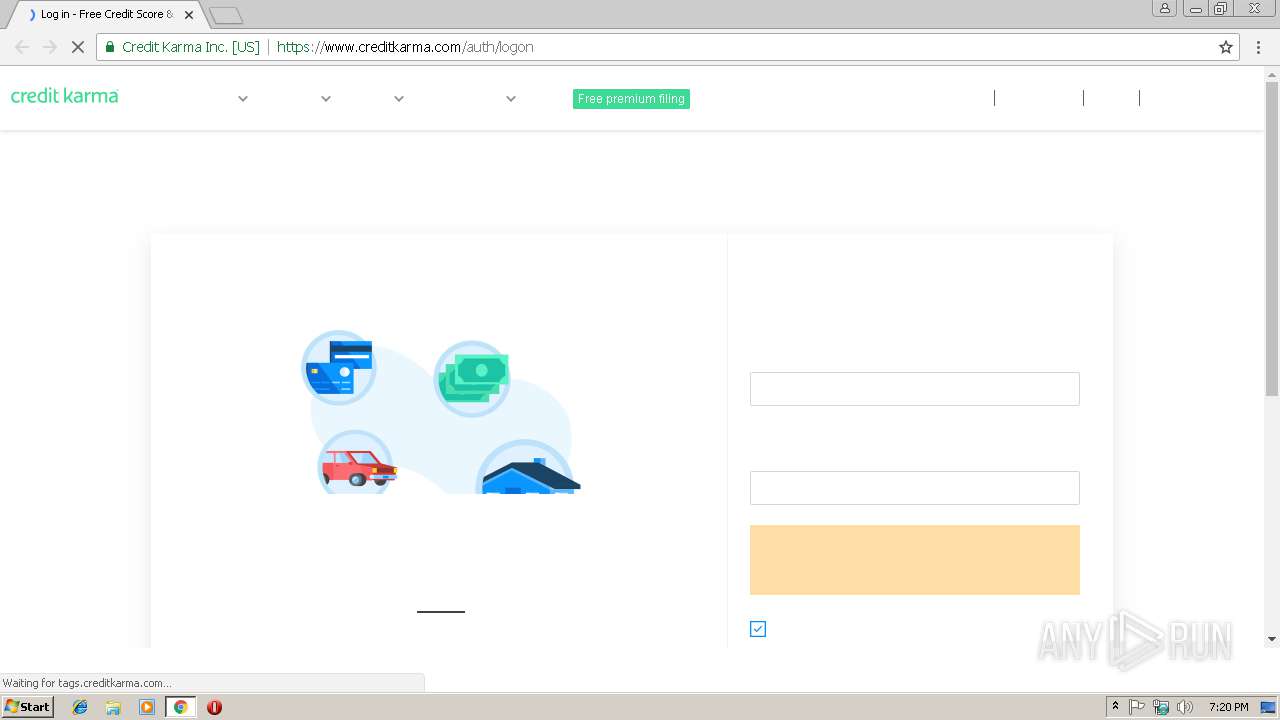Select the Chrome icon in the taskbar
This screenshot has width=1280, height=720.
180,707
